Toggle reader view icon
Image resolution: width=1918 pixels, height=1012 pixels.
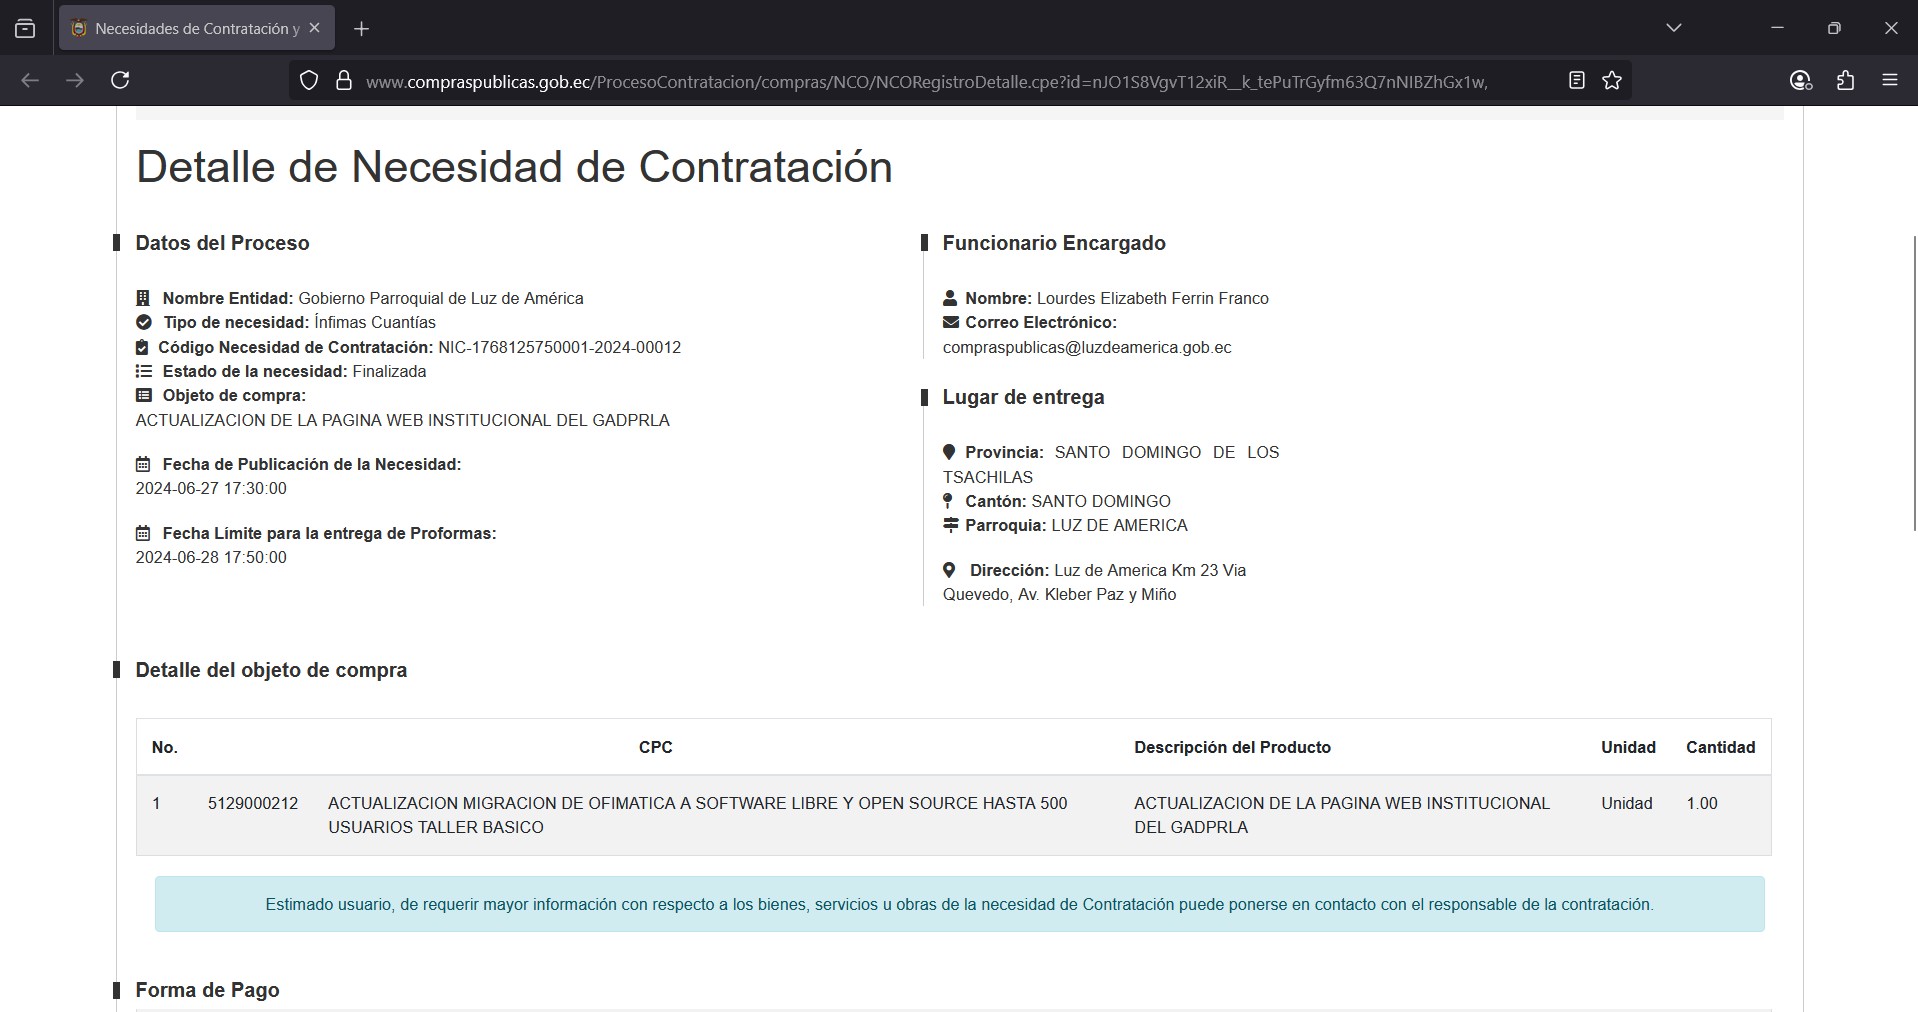[1577, 80]
